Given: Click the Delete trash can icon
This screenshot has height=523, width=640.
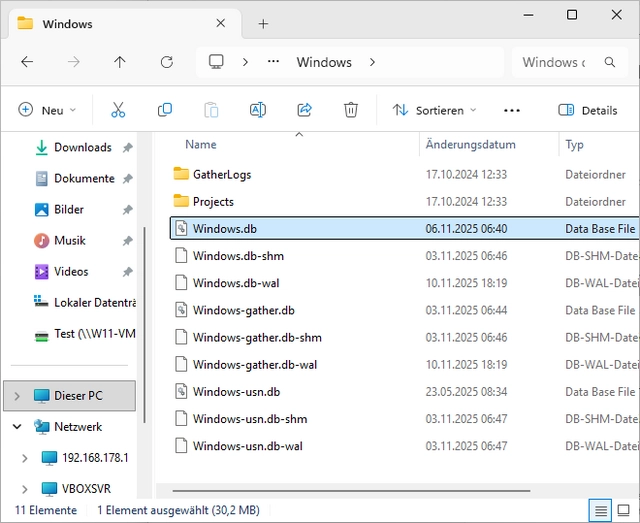Looking at the screenshot, I should [351, 110].
